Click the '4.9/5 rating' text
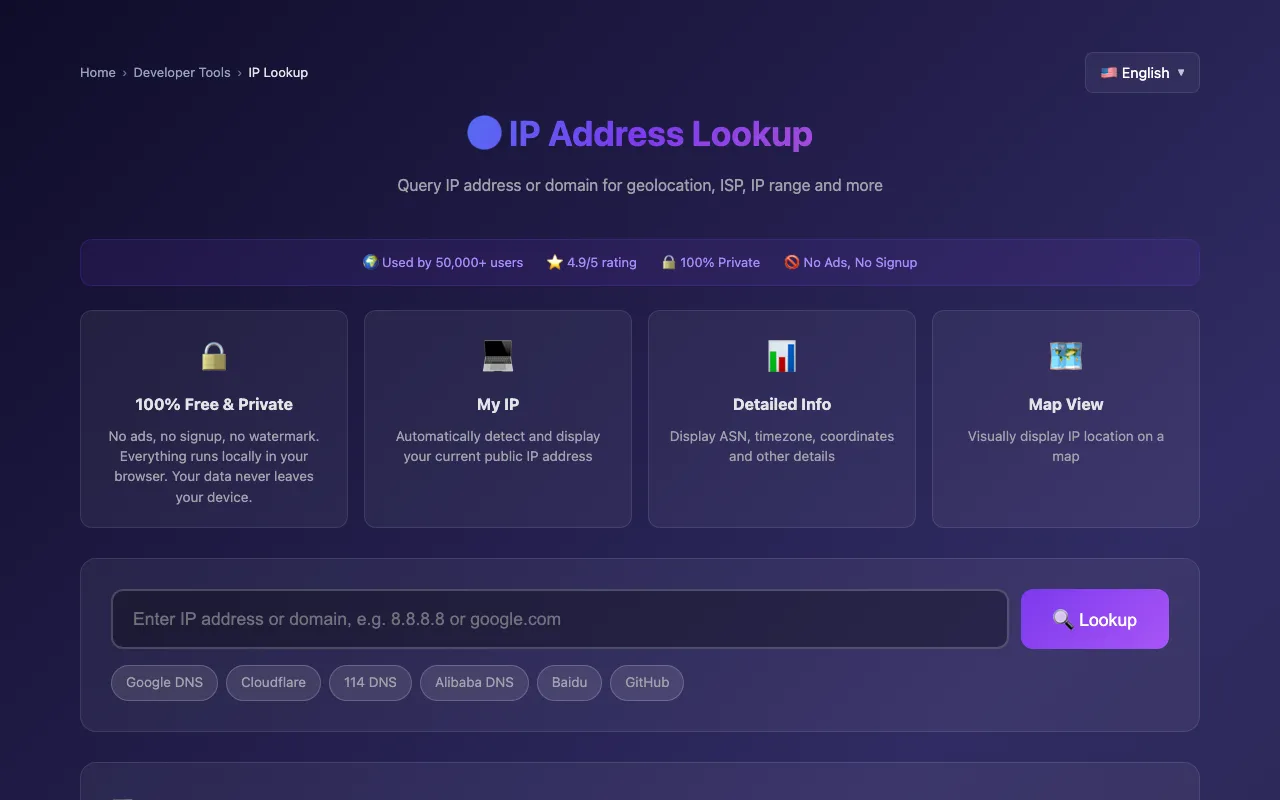Viewport: 1280px width, 800px height. pos(602,262)
